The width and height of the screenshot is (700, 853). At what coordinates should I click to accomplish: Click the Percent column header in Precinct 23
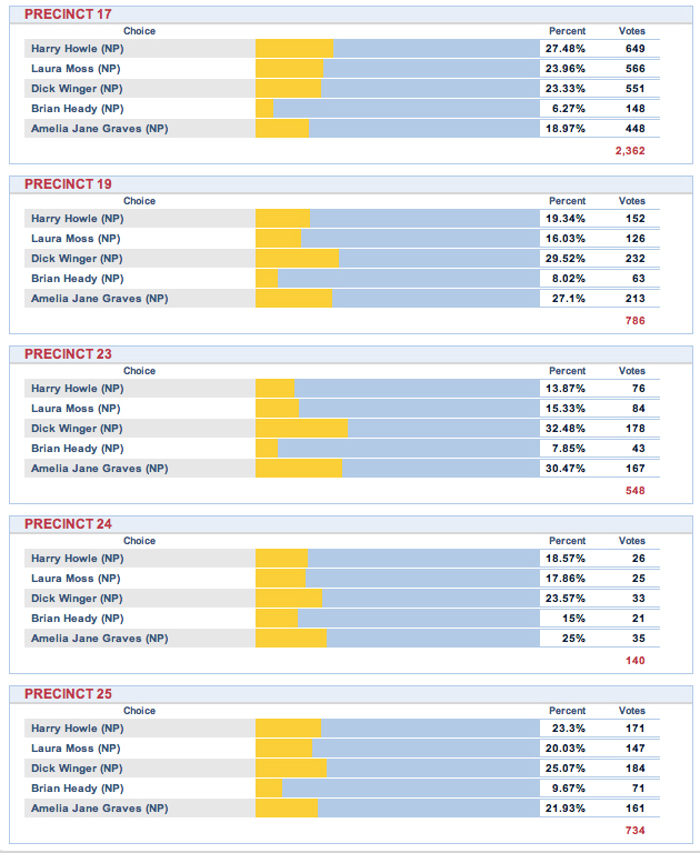coord(567,371)
